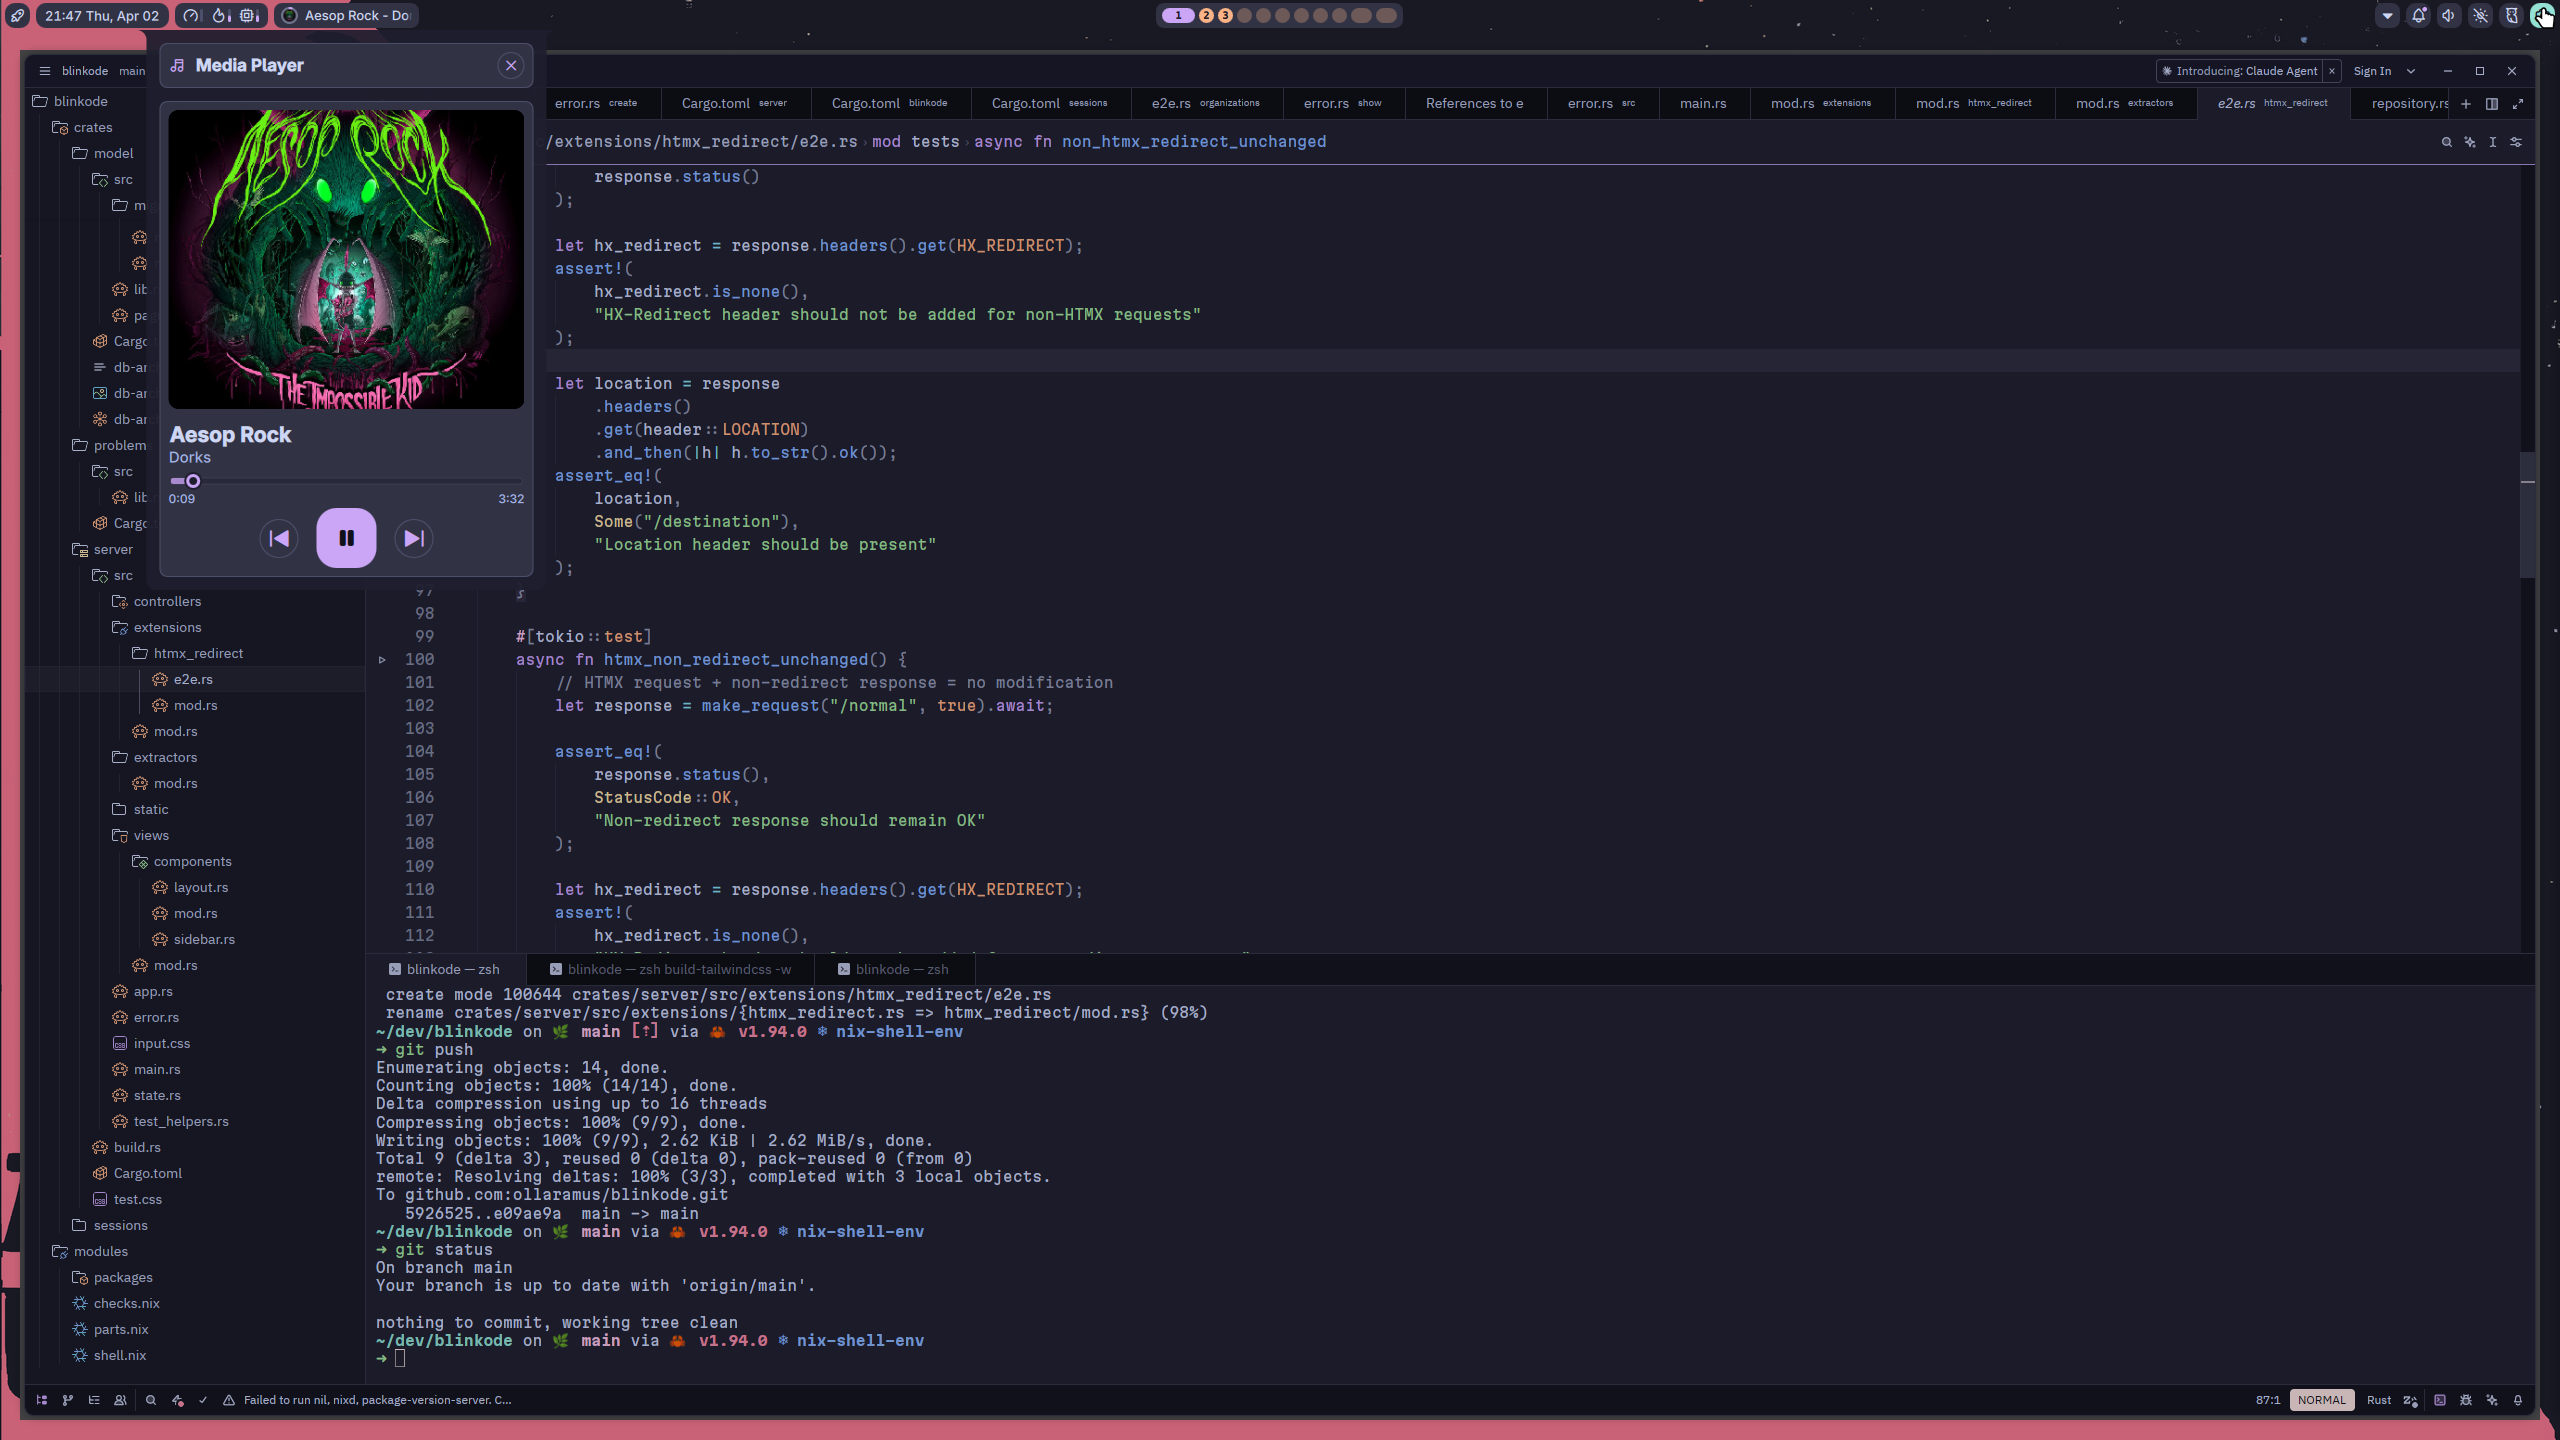Screen dimensions: 2560x1440
Task: Skip to next track in Media Player
Action: (x=413, y=538)
